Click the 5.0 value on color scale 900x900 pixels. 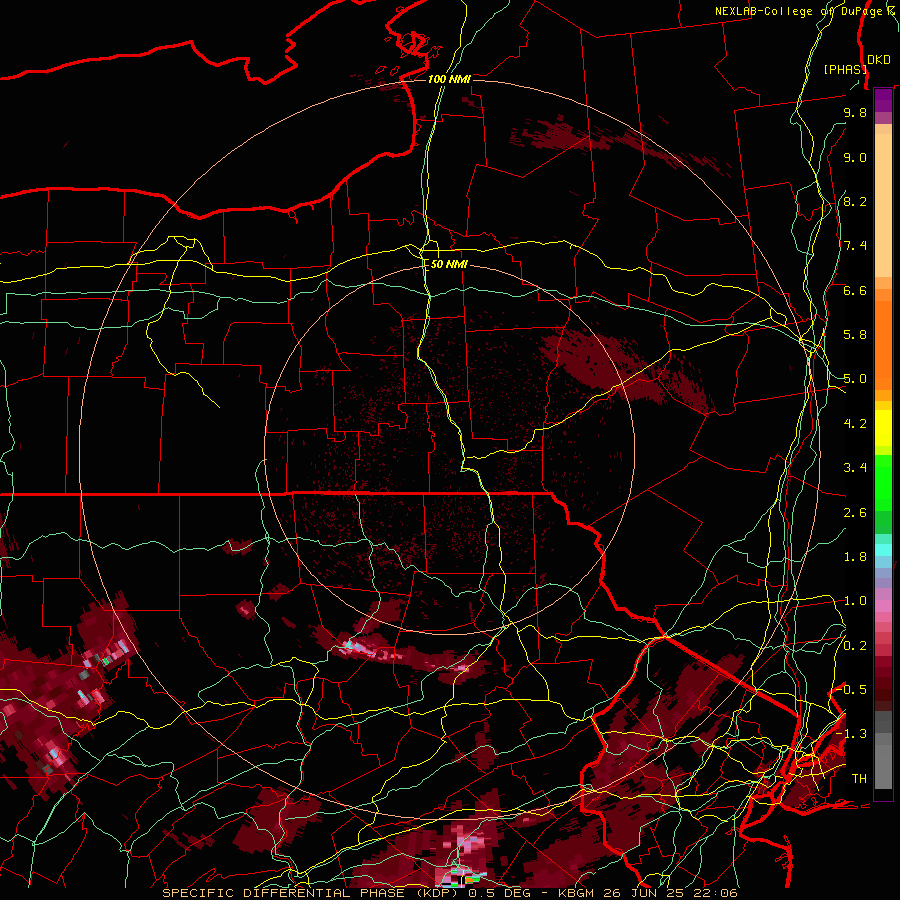(x=855, y=379)
